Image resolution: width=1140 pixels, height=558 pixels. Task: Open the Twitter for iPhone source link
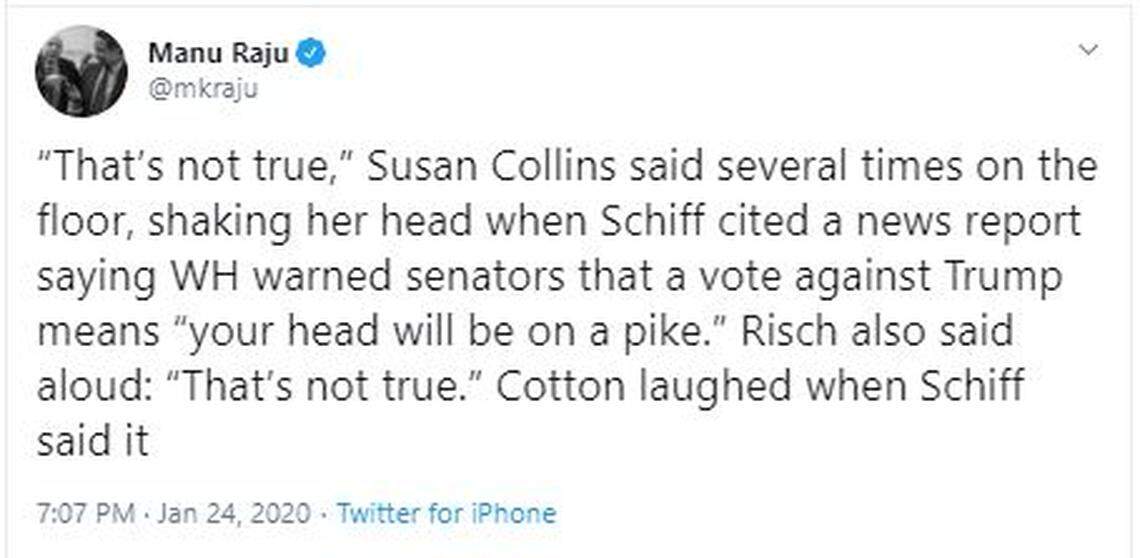[446, 514]
